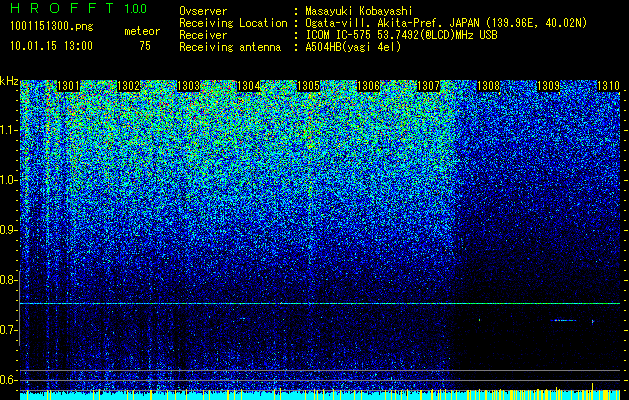This screenshot has width=629, height=400.
Task: Click the 1309 time marker label
Action: tap(548, 86)
